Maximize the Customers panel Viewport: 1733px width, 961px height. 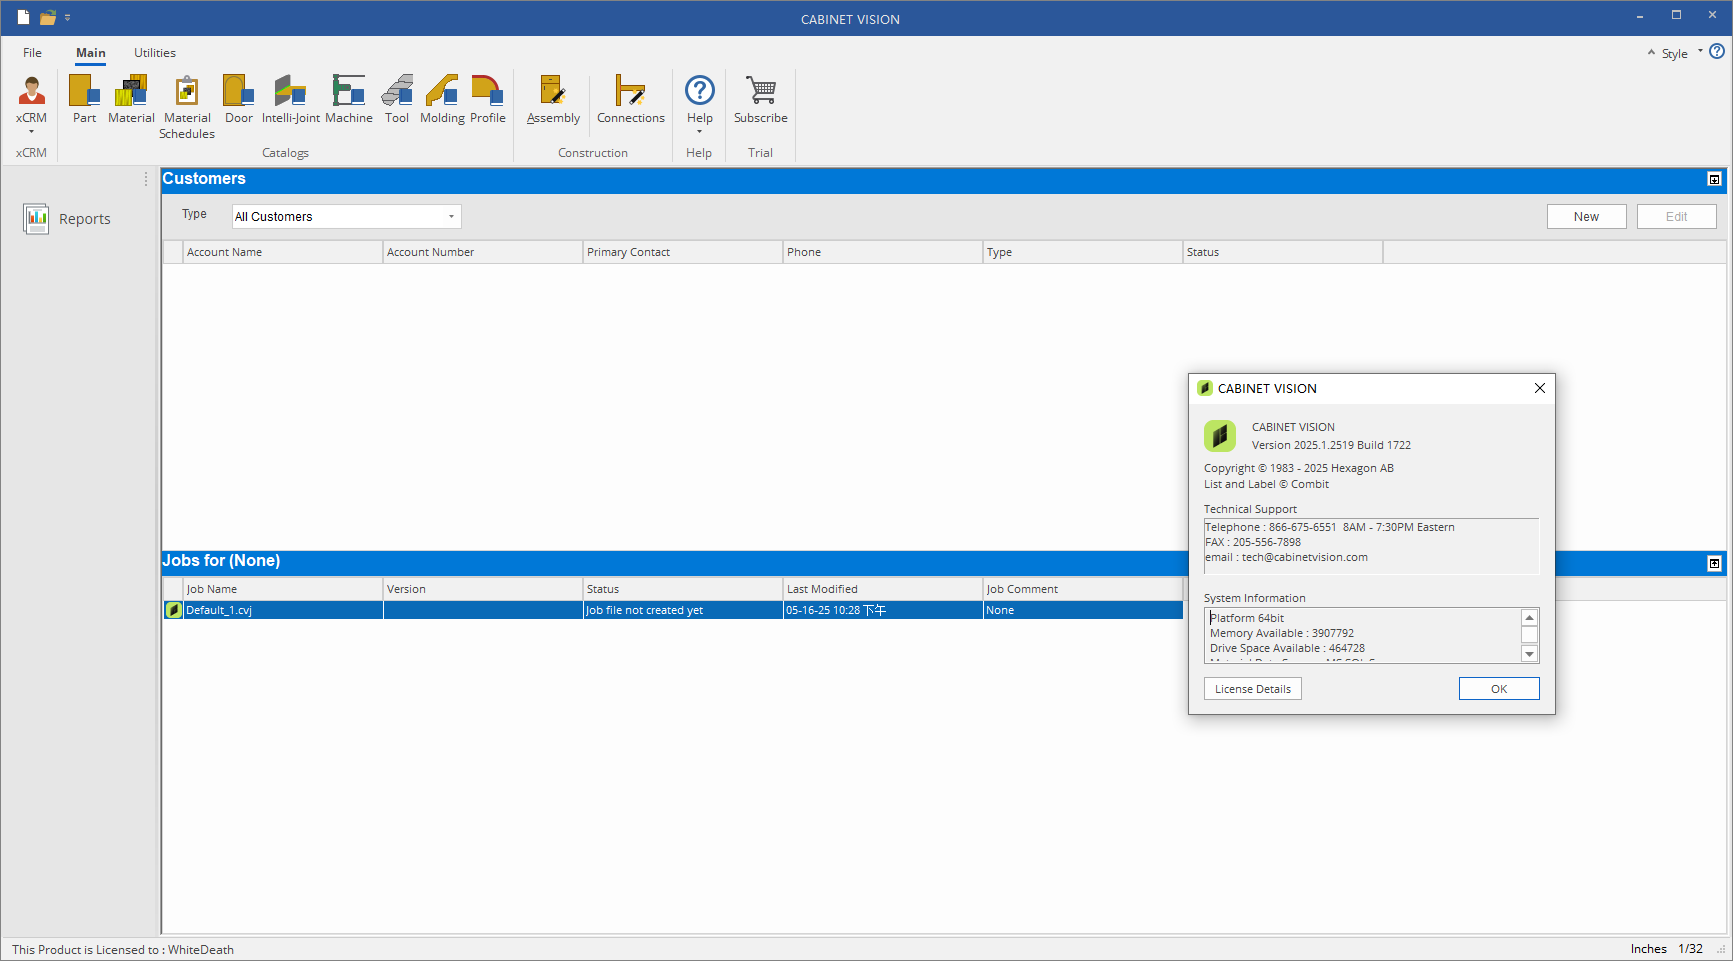click(x=1714, y=180)
